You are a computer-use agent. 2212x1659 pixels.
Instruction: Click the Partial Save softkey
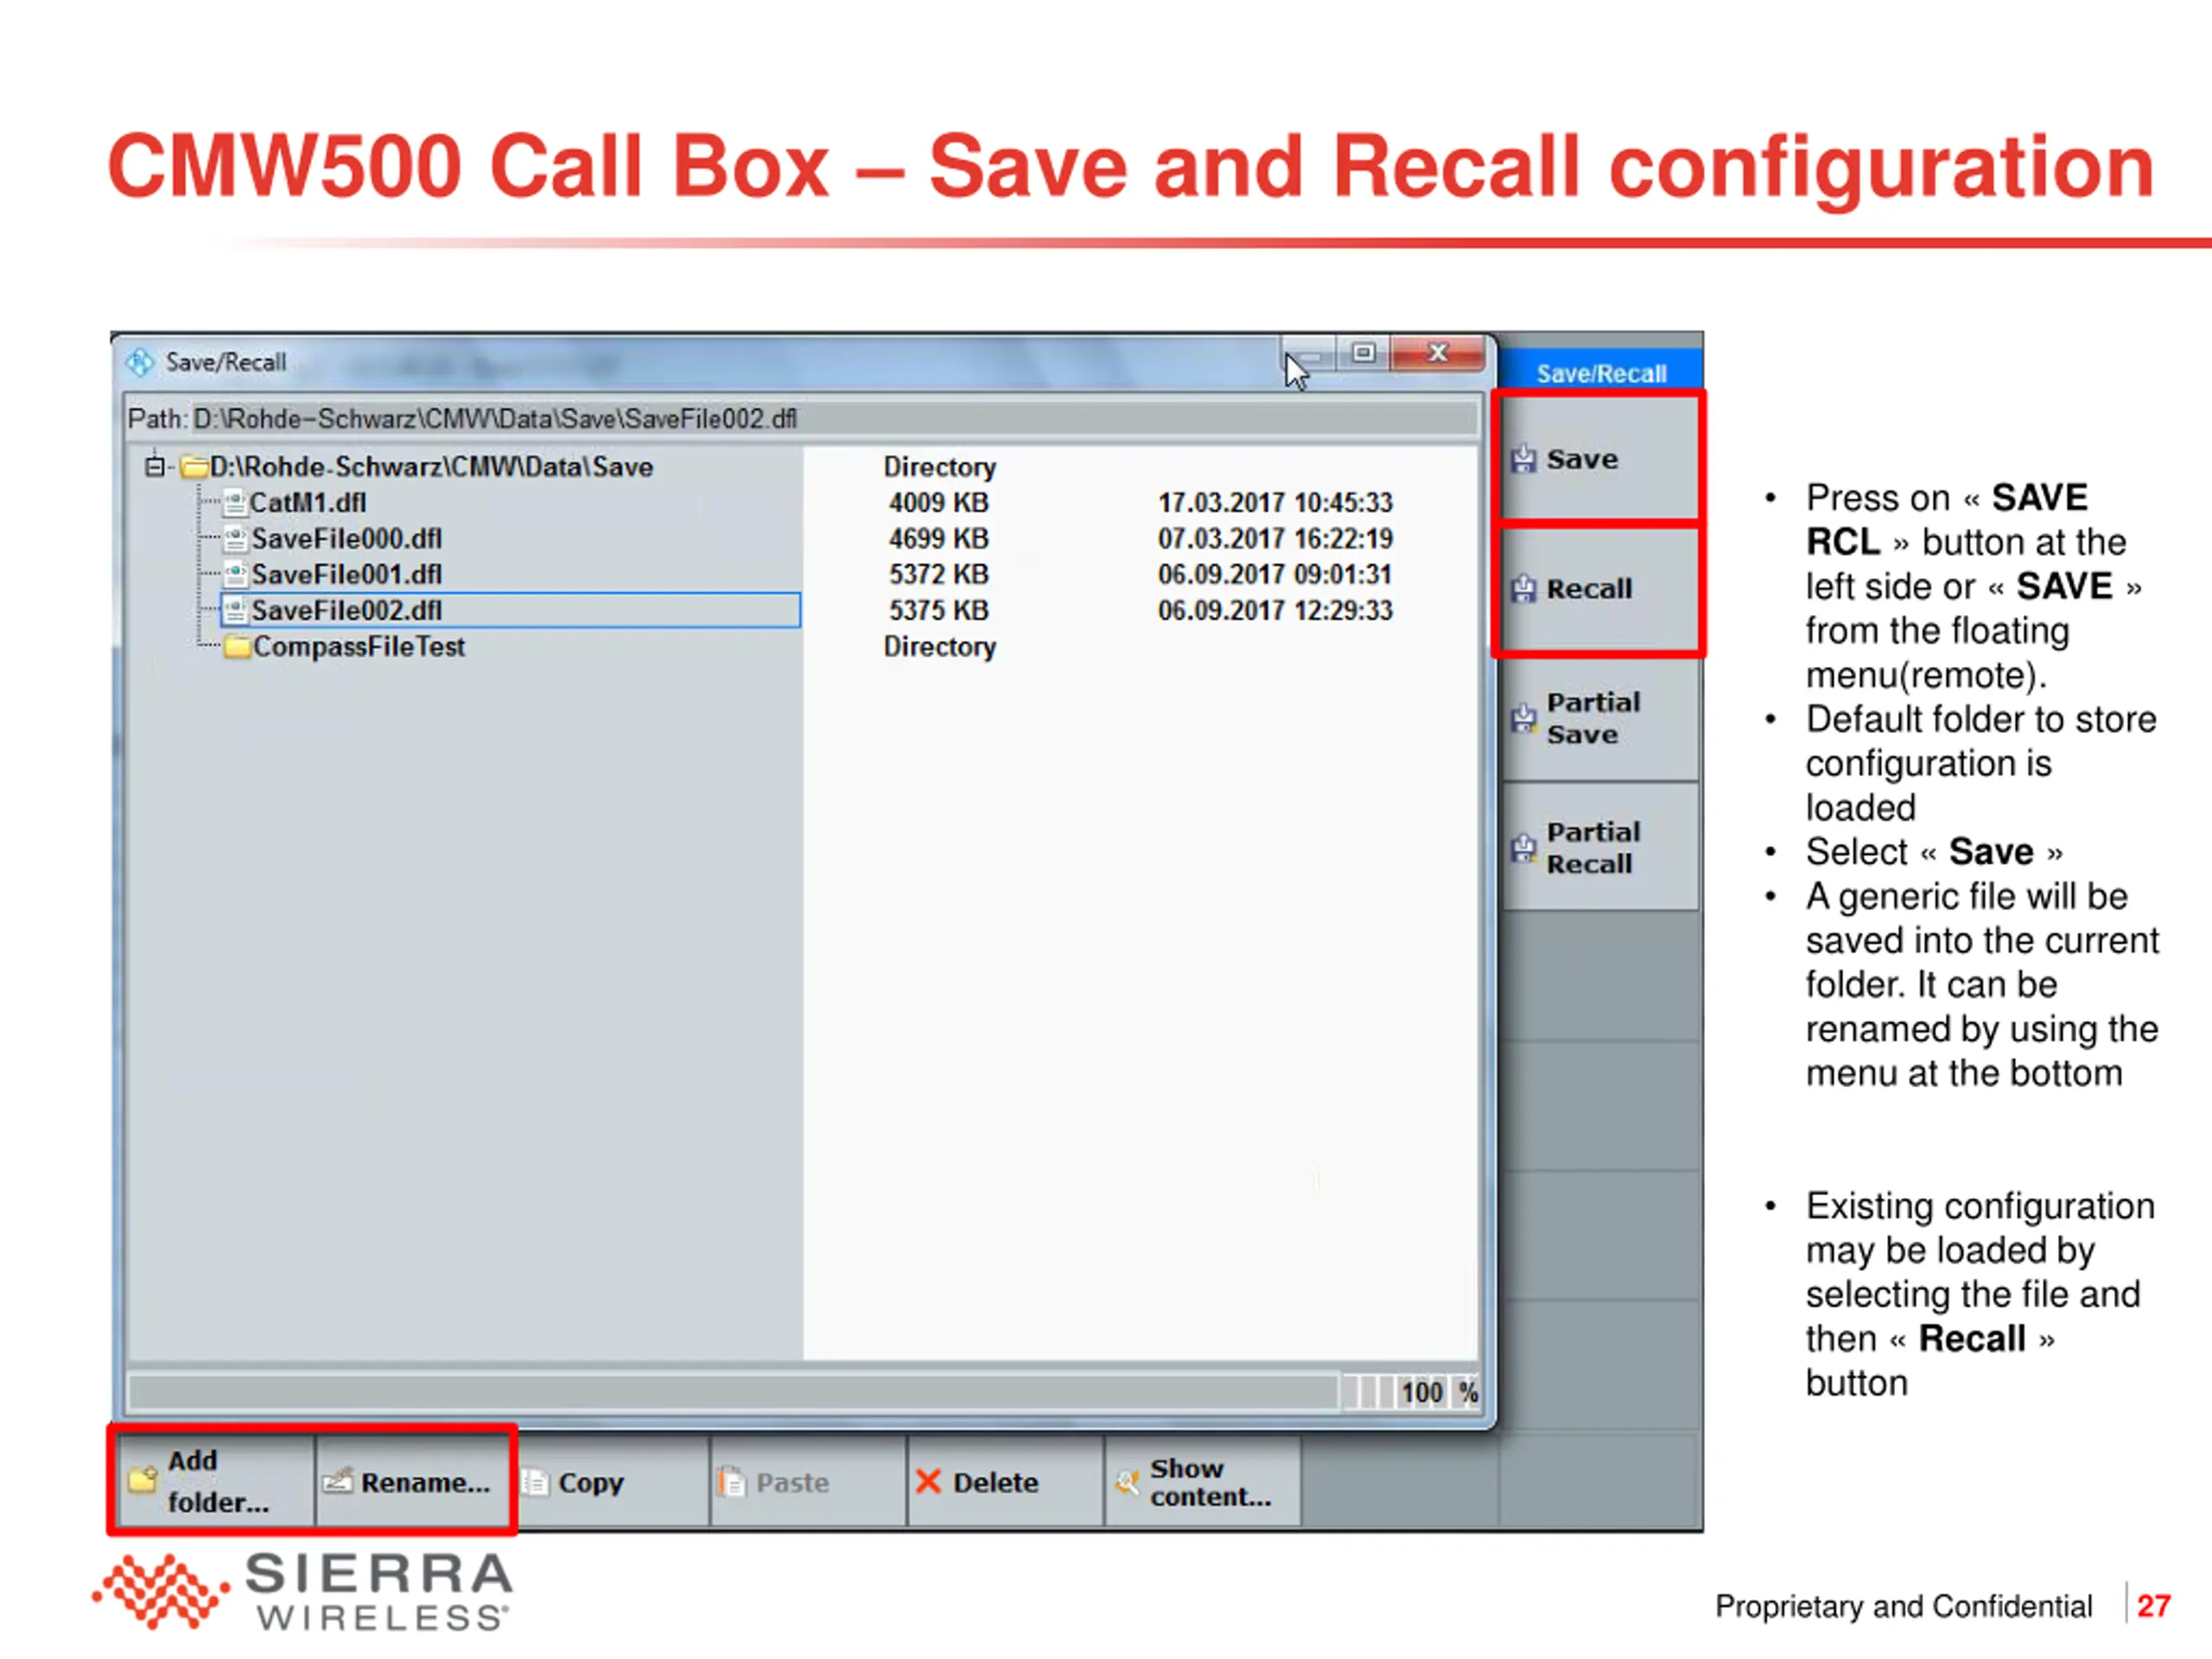pyautogui.click(x=1599, y=718)
